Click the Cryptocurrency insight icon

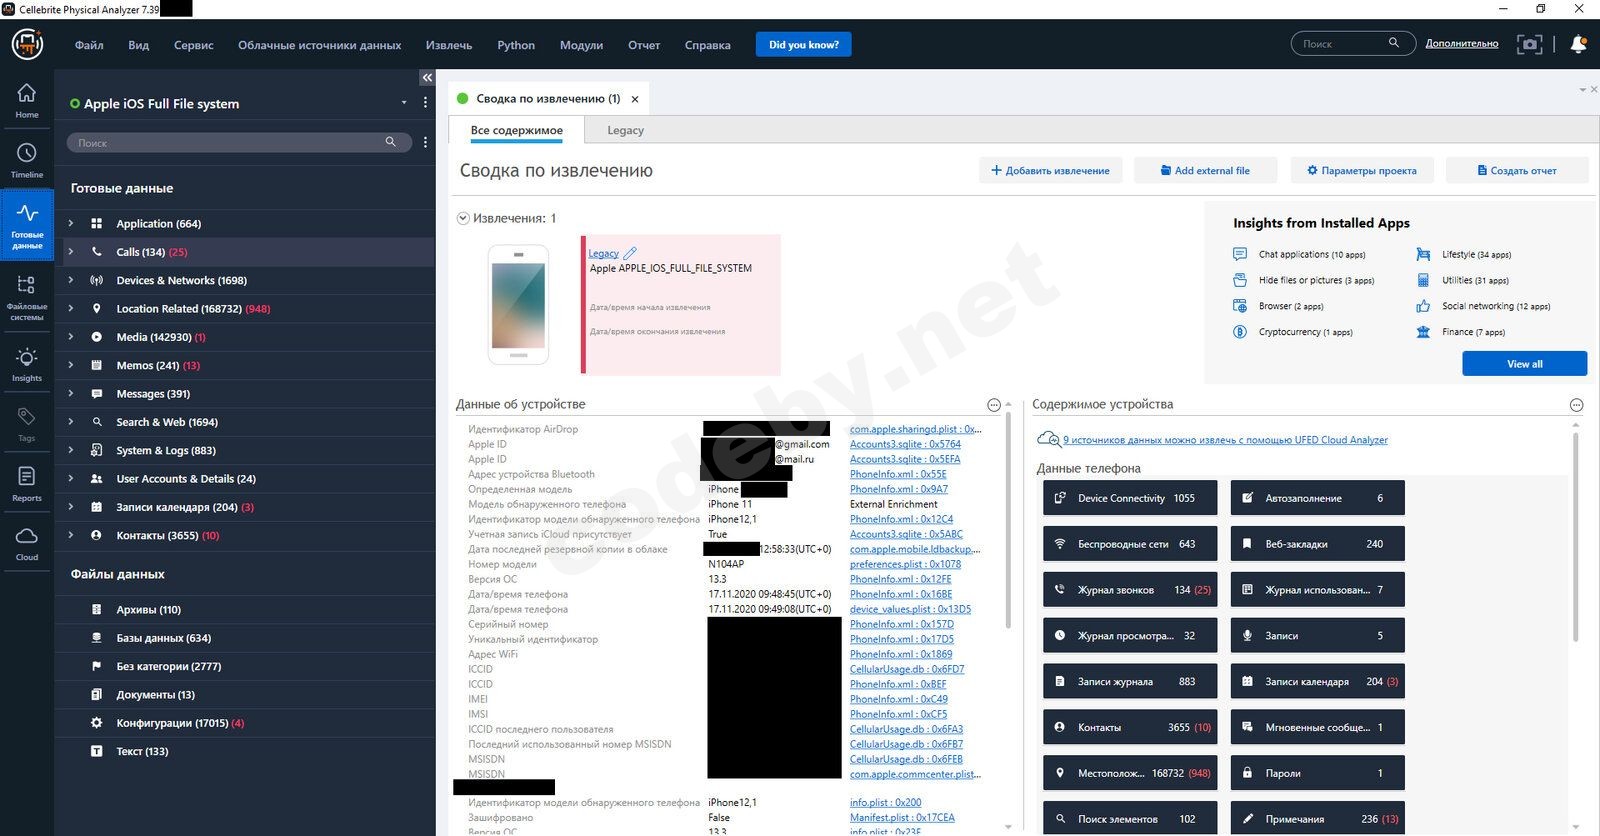click(1240, 332)
